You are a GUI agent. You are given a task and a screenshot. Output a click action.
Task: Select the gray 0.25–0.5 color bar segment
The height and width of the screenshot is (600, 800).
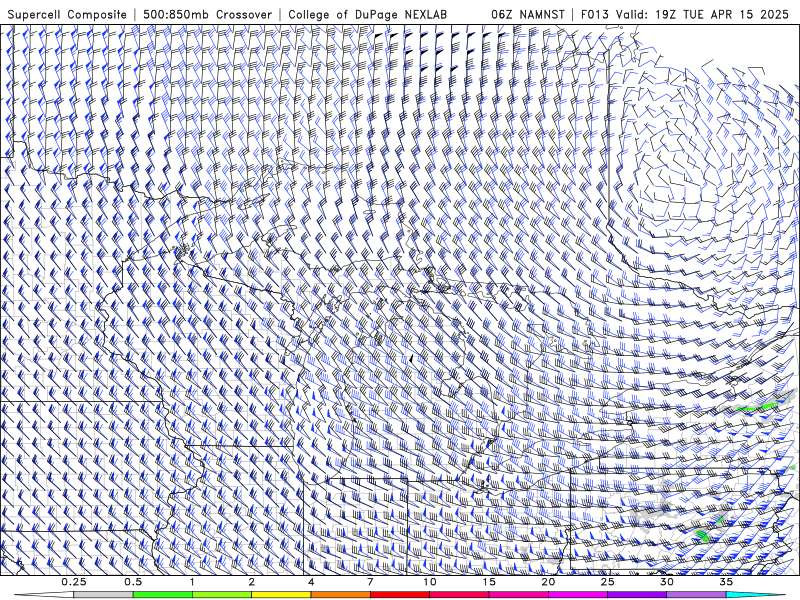click(104, 595)
